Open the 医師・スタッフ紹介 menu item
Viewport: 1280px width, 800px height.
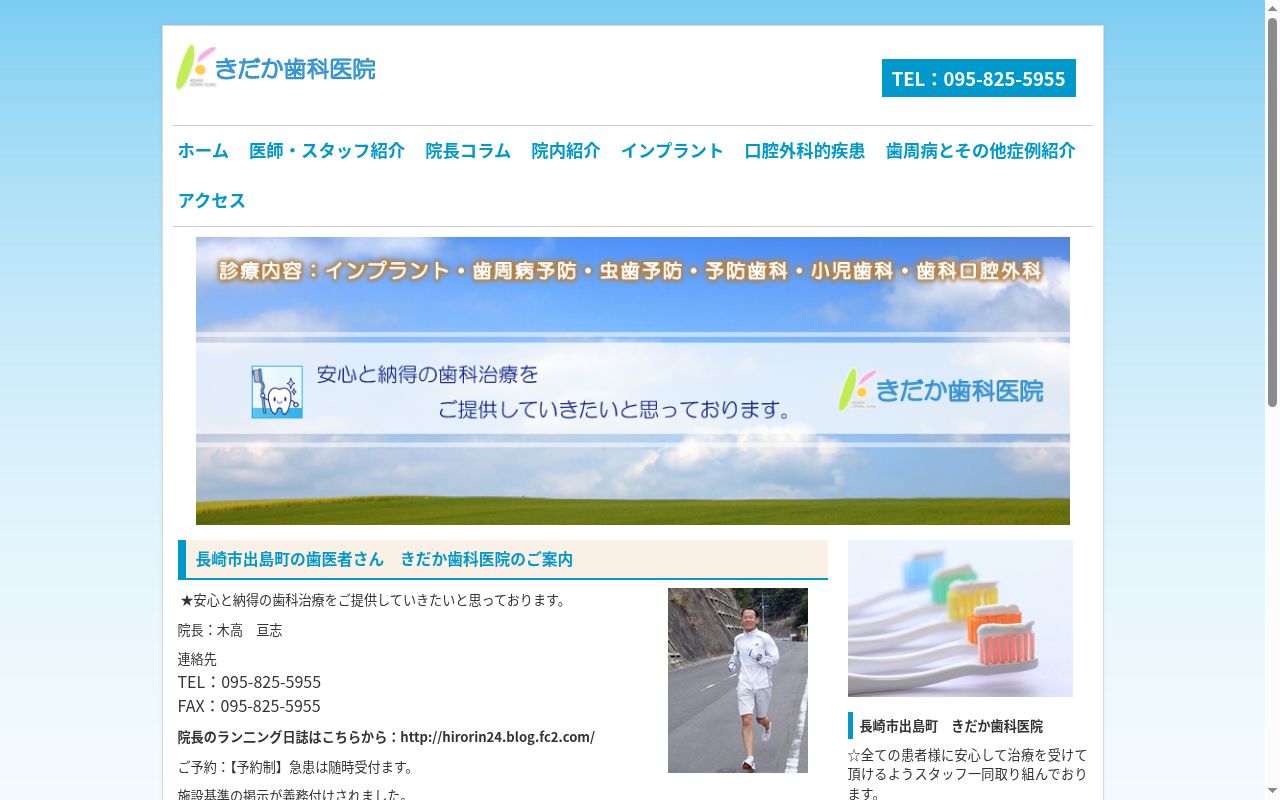[327, 150]
